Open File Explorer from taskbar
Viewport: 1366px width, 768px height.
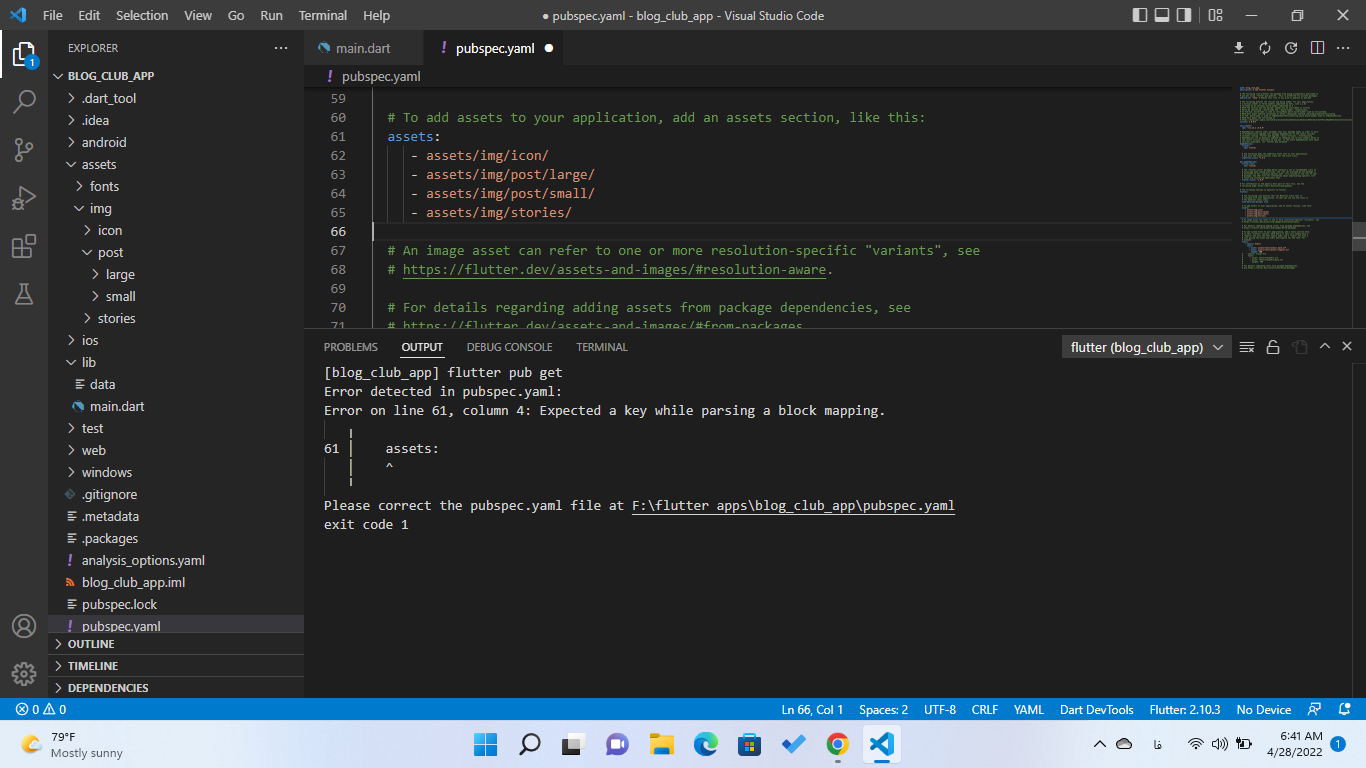pos(662,744)
